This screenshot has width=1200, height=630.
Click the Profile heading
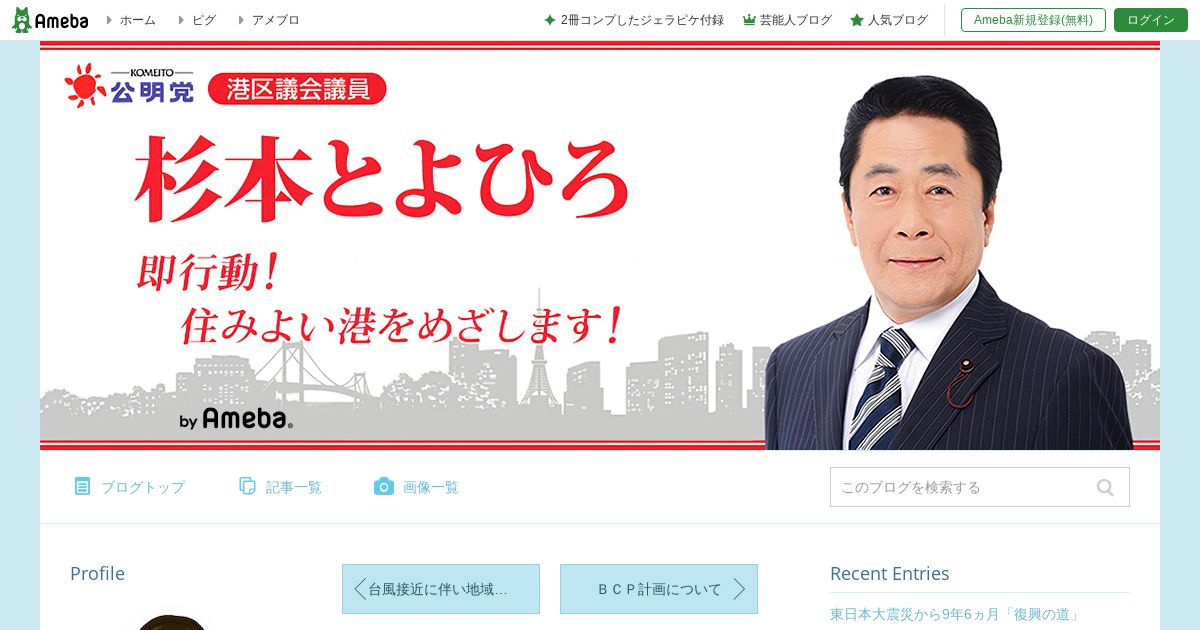click(x=97, y=573)
